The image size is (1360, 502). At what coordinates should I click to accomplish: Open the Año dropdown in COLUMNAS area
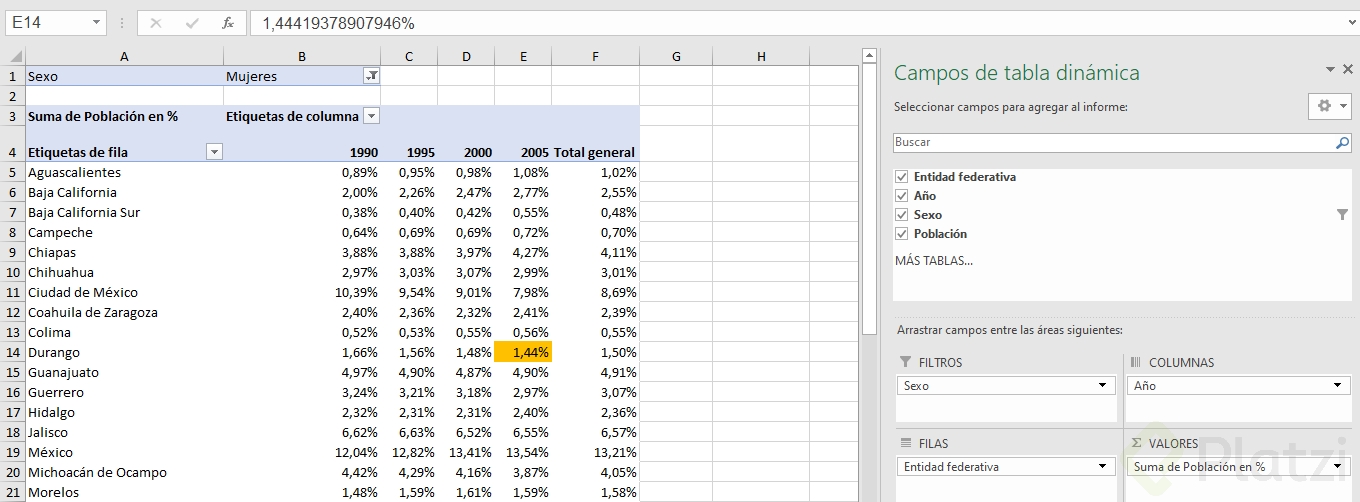pos(1338,385)
